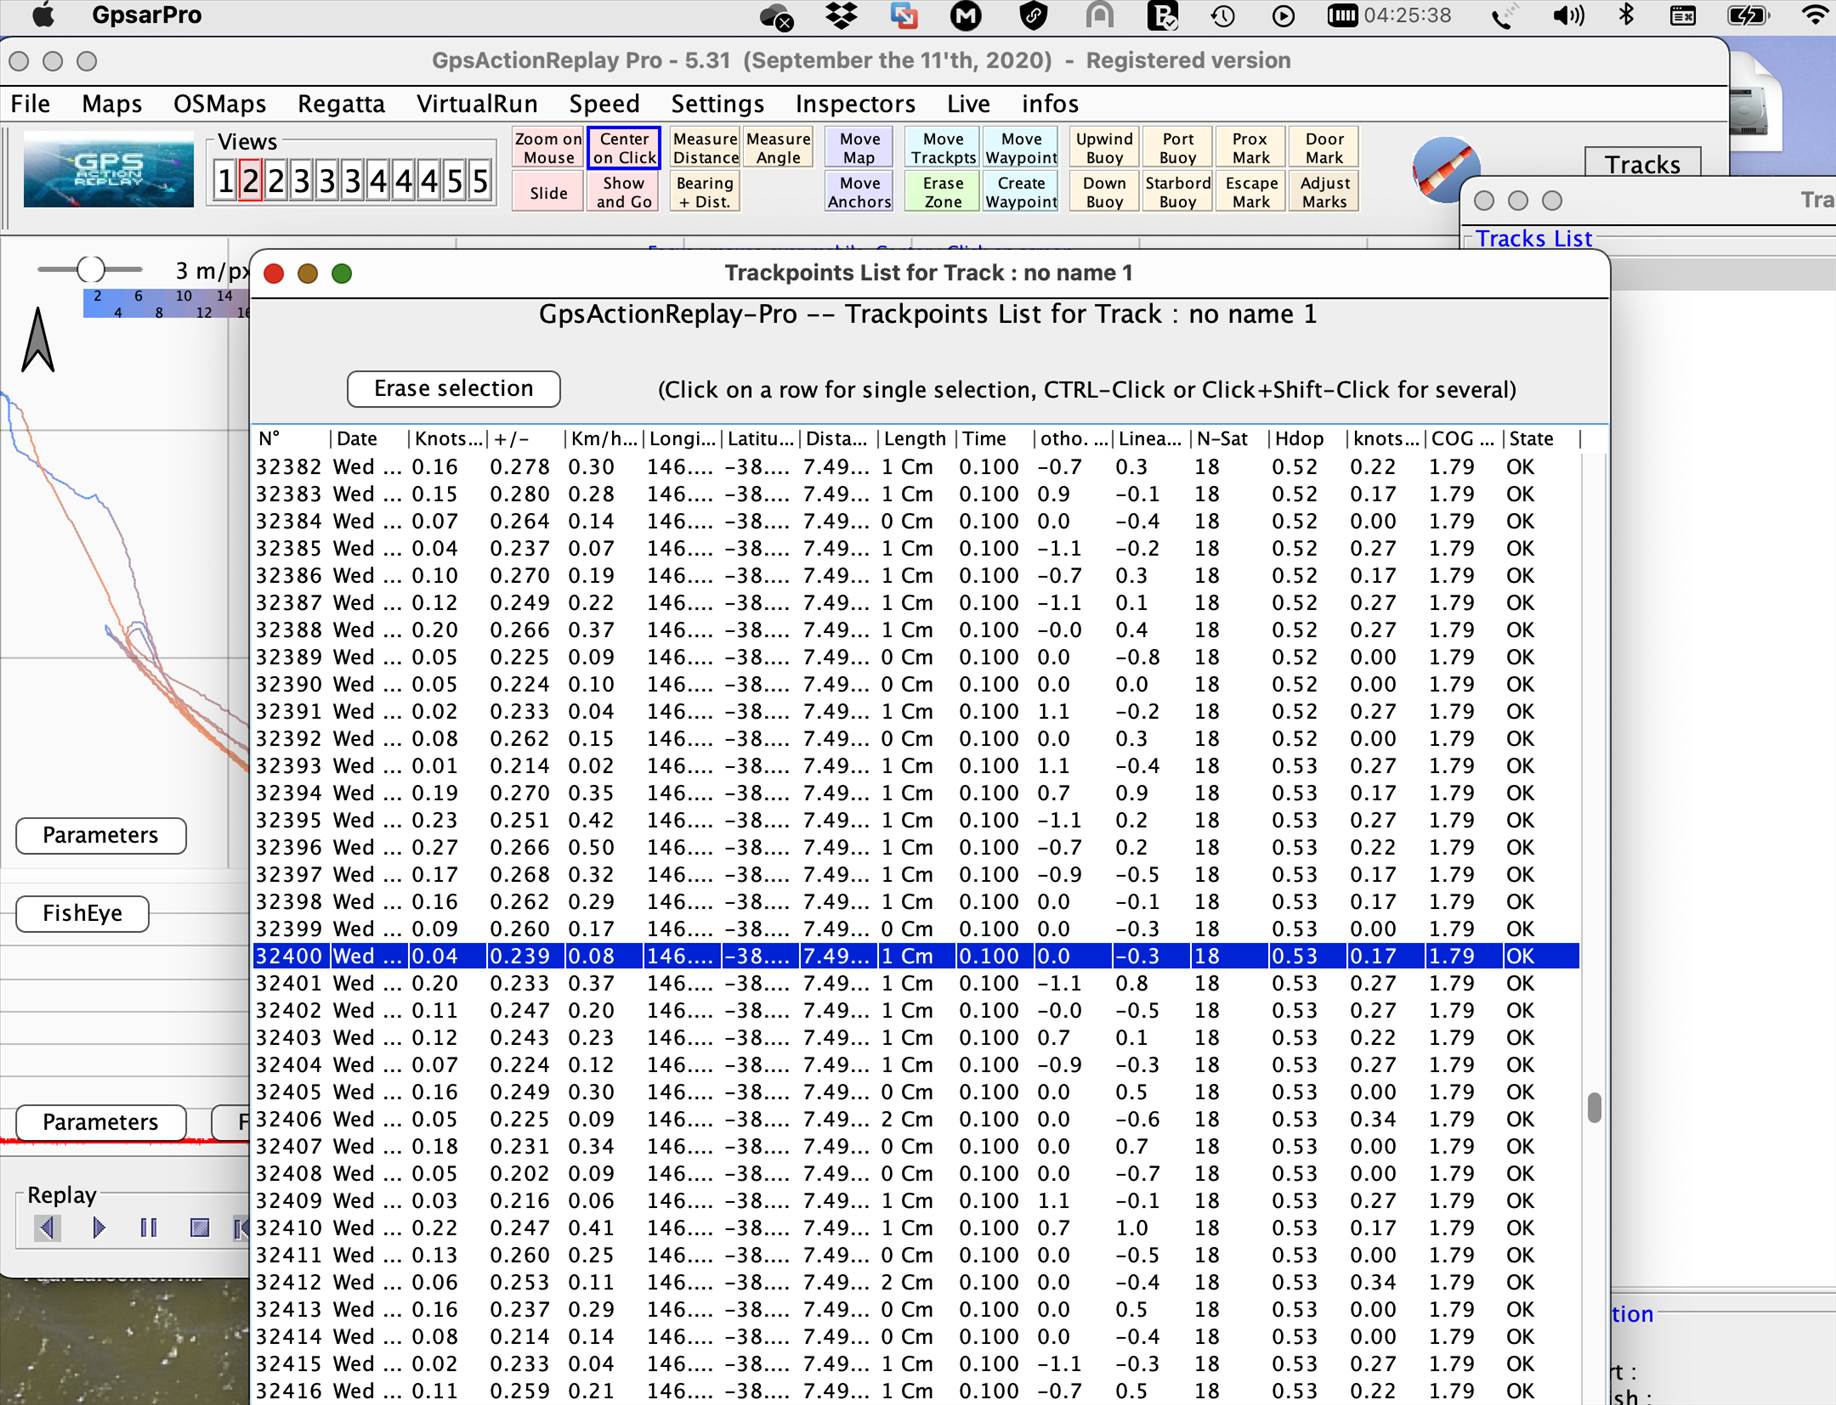Click the Knots column header
1836x1405 pixels.
pyautogui.click(x=447, y=439)
